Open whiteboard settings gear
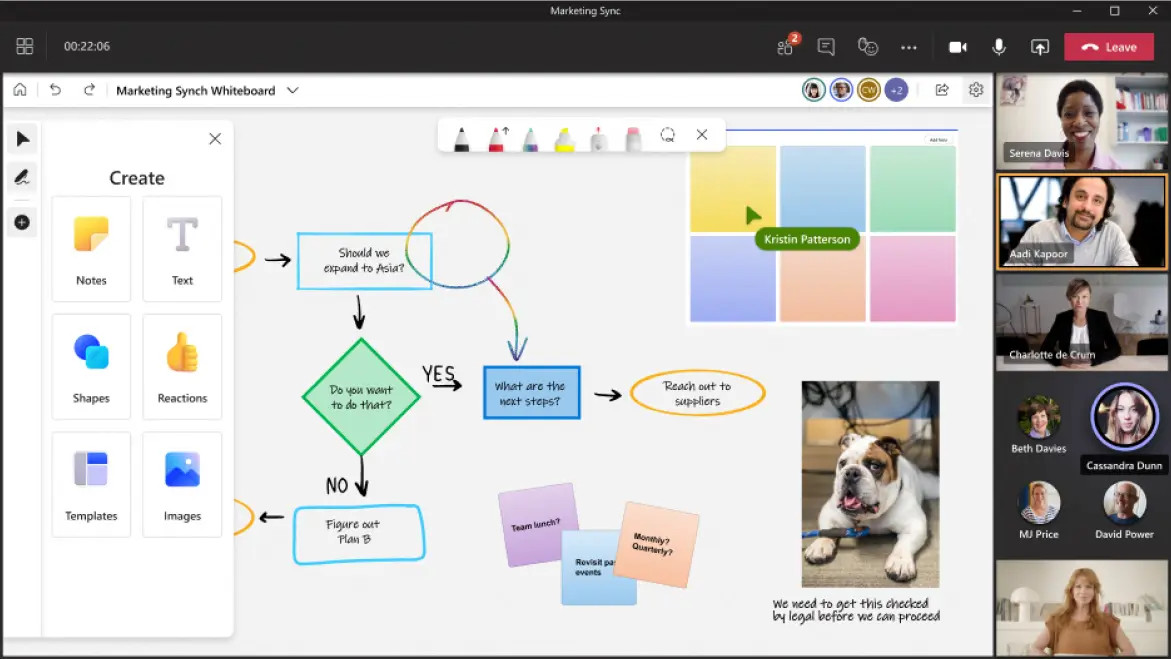Image resolution: width=1171 pixels, height=659 pixels. tap(976, 90)
